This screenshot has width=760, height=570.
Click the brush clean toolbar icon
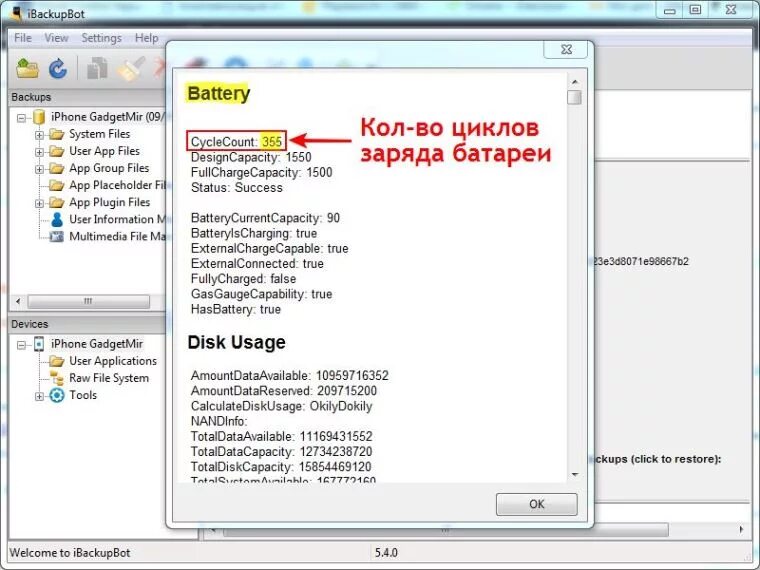131,68
